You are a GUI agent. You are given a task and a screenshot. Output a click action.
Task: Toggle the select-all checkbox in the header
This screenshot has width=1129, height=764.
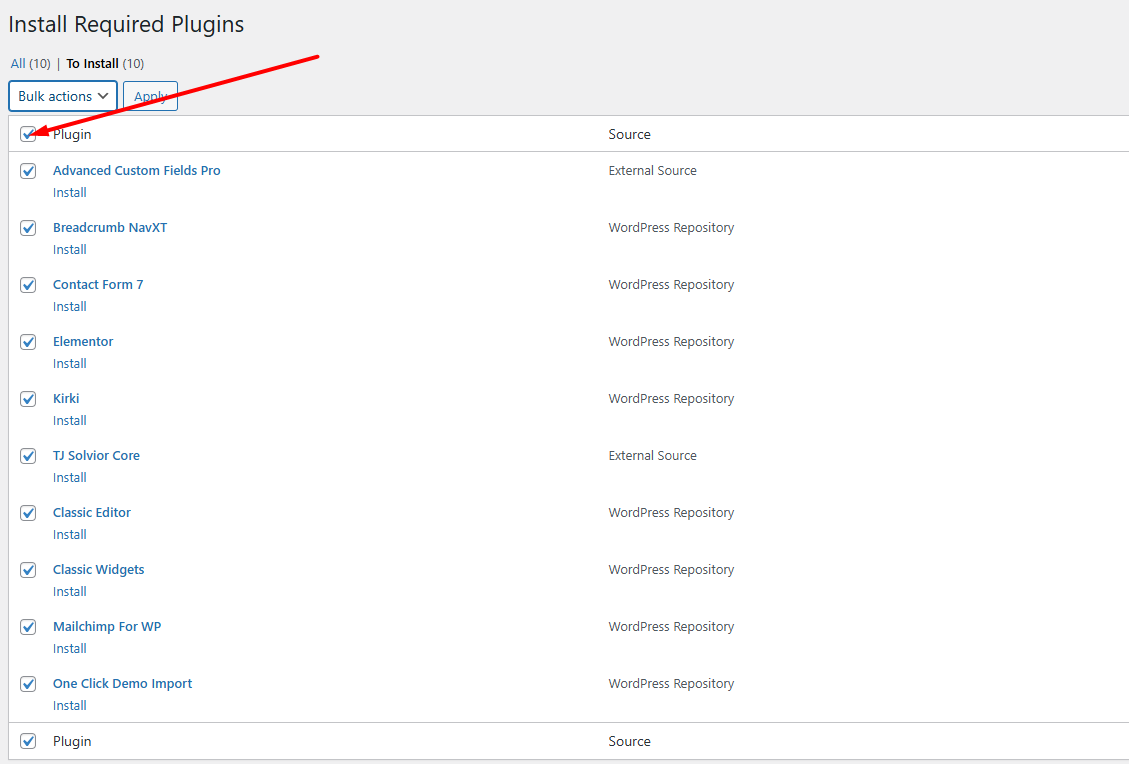[x=28, y=134]
